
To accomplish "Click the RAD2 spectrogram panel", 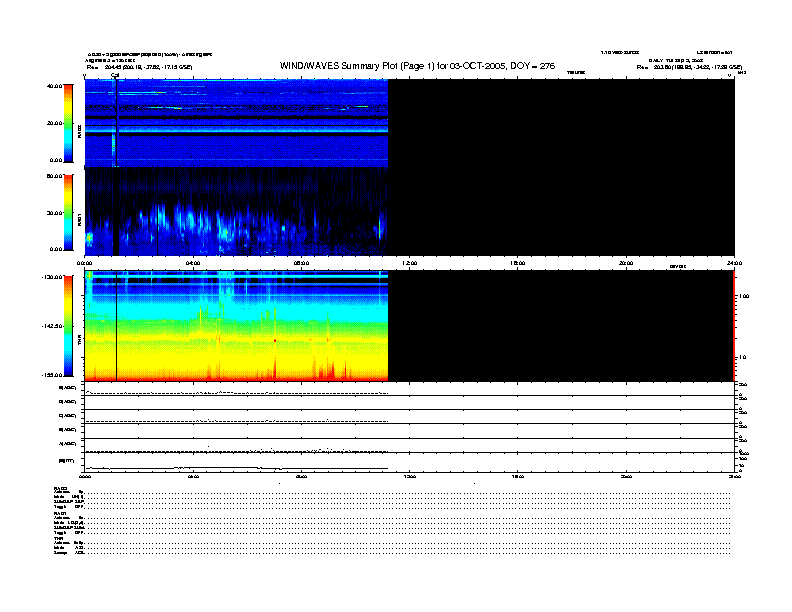I will (236, 123).
